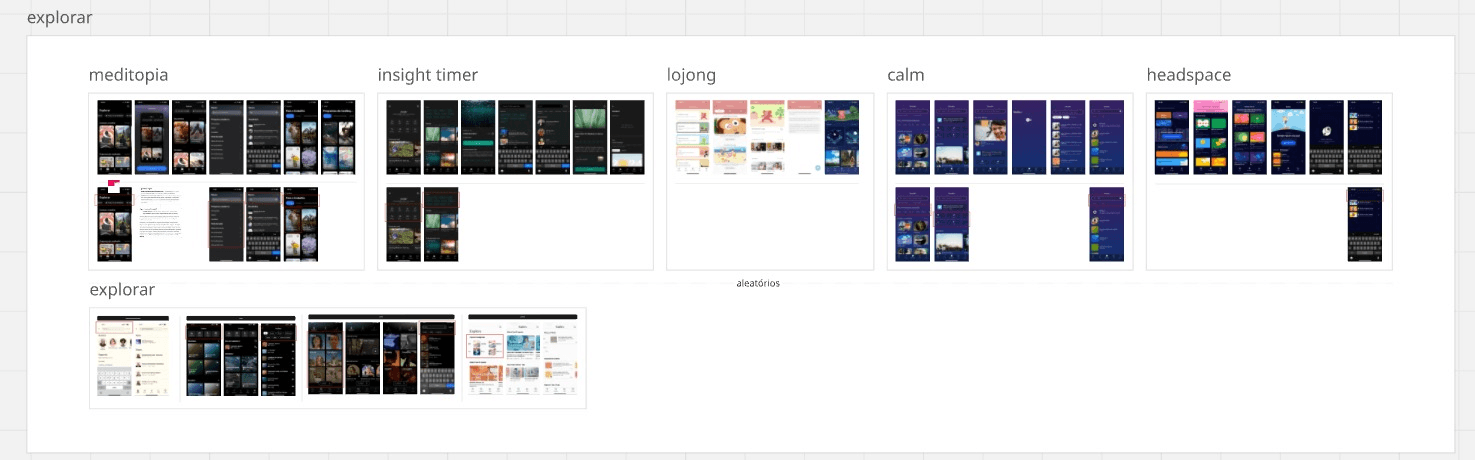Select the "meditopia" frame title
1475x460 pixels.
[x=128, y=76]
